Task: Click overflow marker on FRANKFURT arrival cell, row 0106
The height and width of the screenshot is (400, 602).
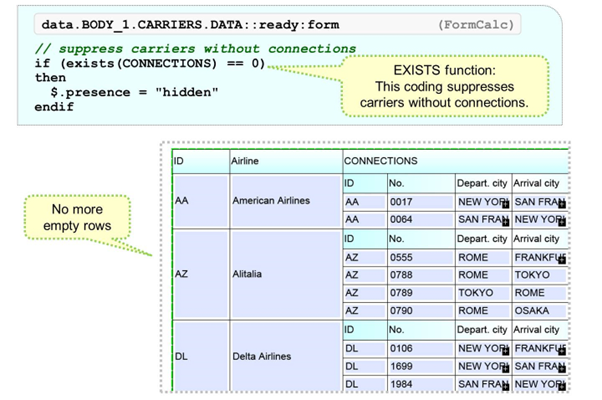Action: click(563, 350)
